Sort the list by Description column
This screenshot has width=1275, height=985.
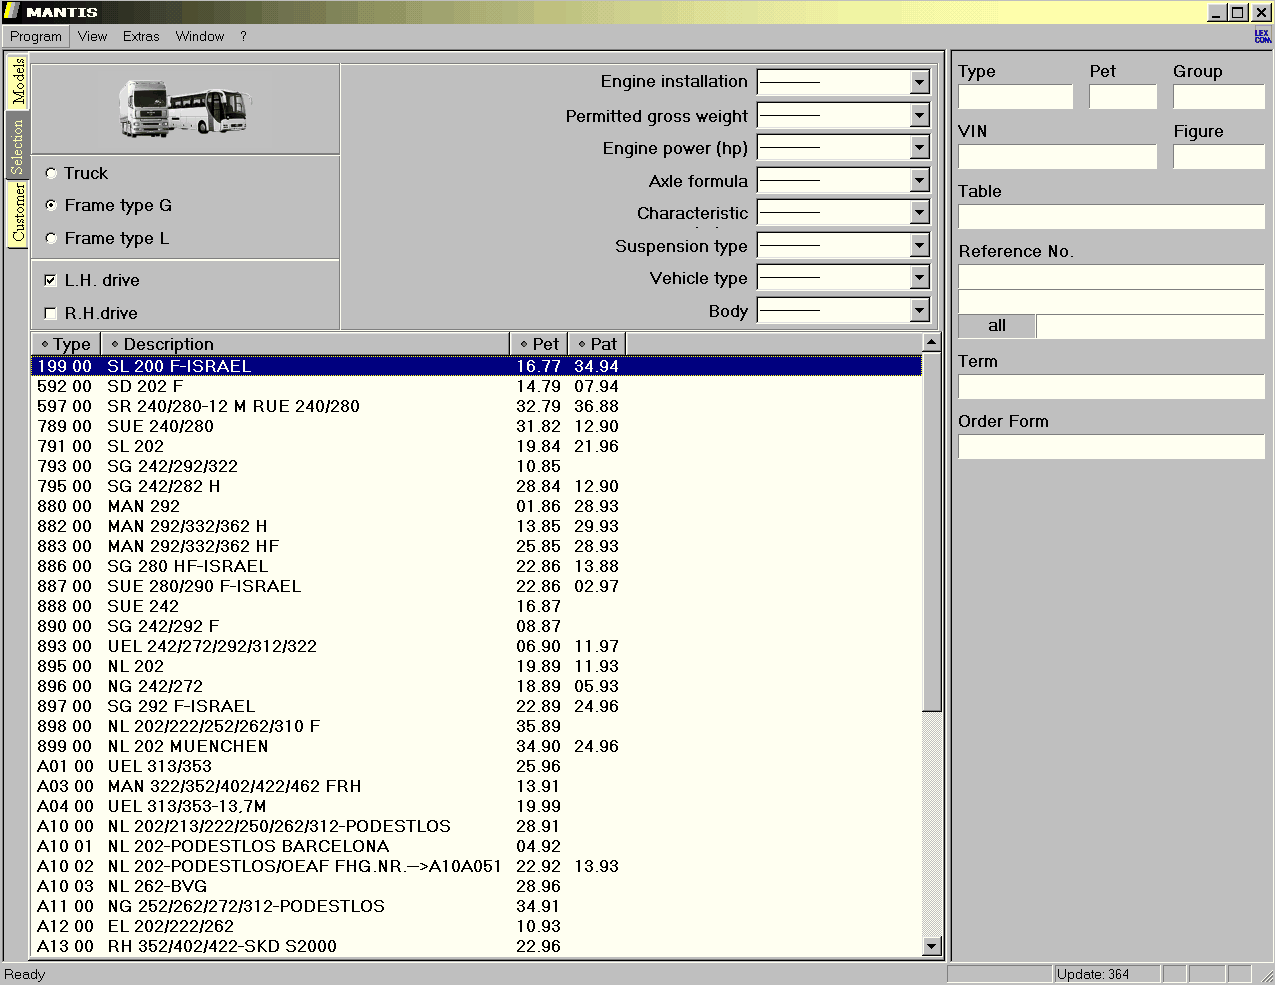tap(305, 344)
